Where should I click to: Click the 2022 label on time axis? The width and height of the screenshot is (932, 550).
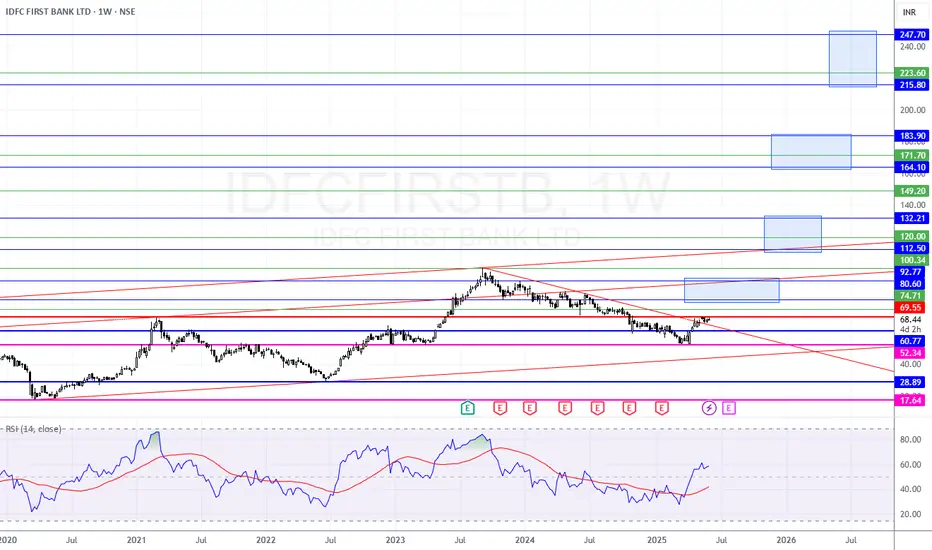pyautogui.click(x=266, y=540)
